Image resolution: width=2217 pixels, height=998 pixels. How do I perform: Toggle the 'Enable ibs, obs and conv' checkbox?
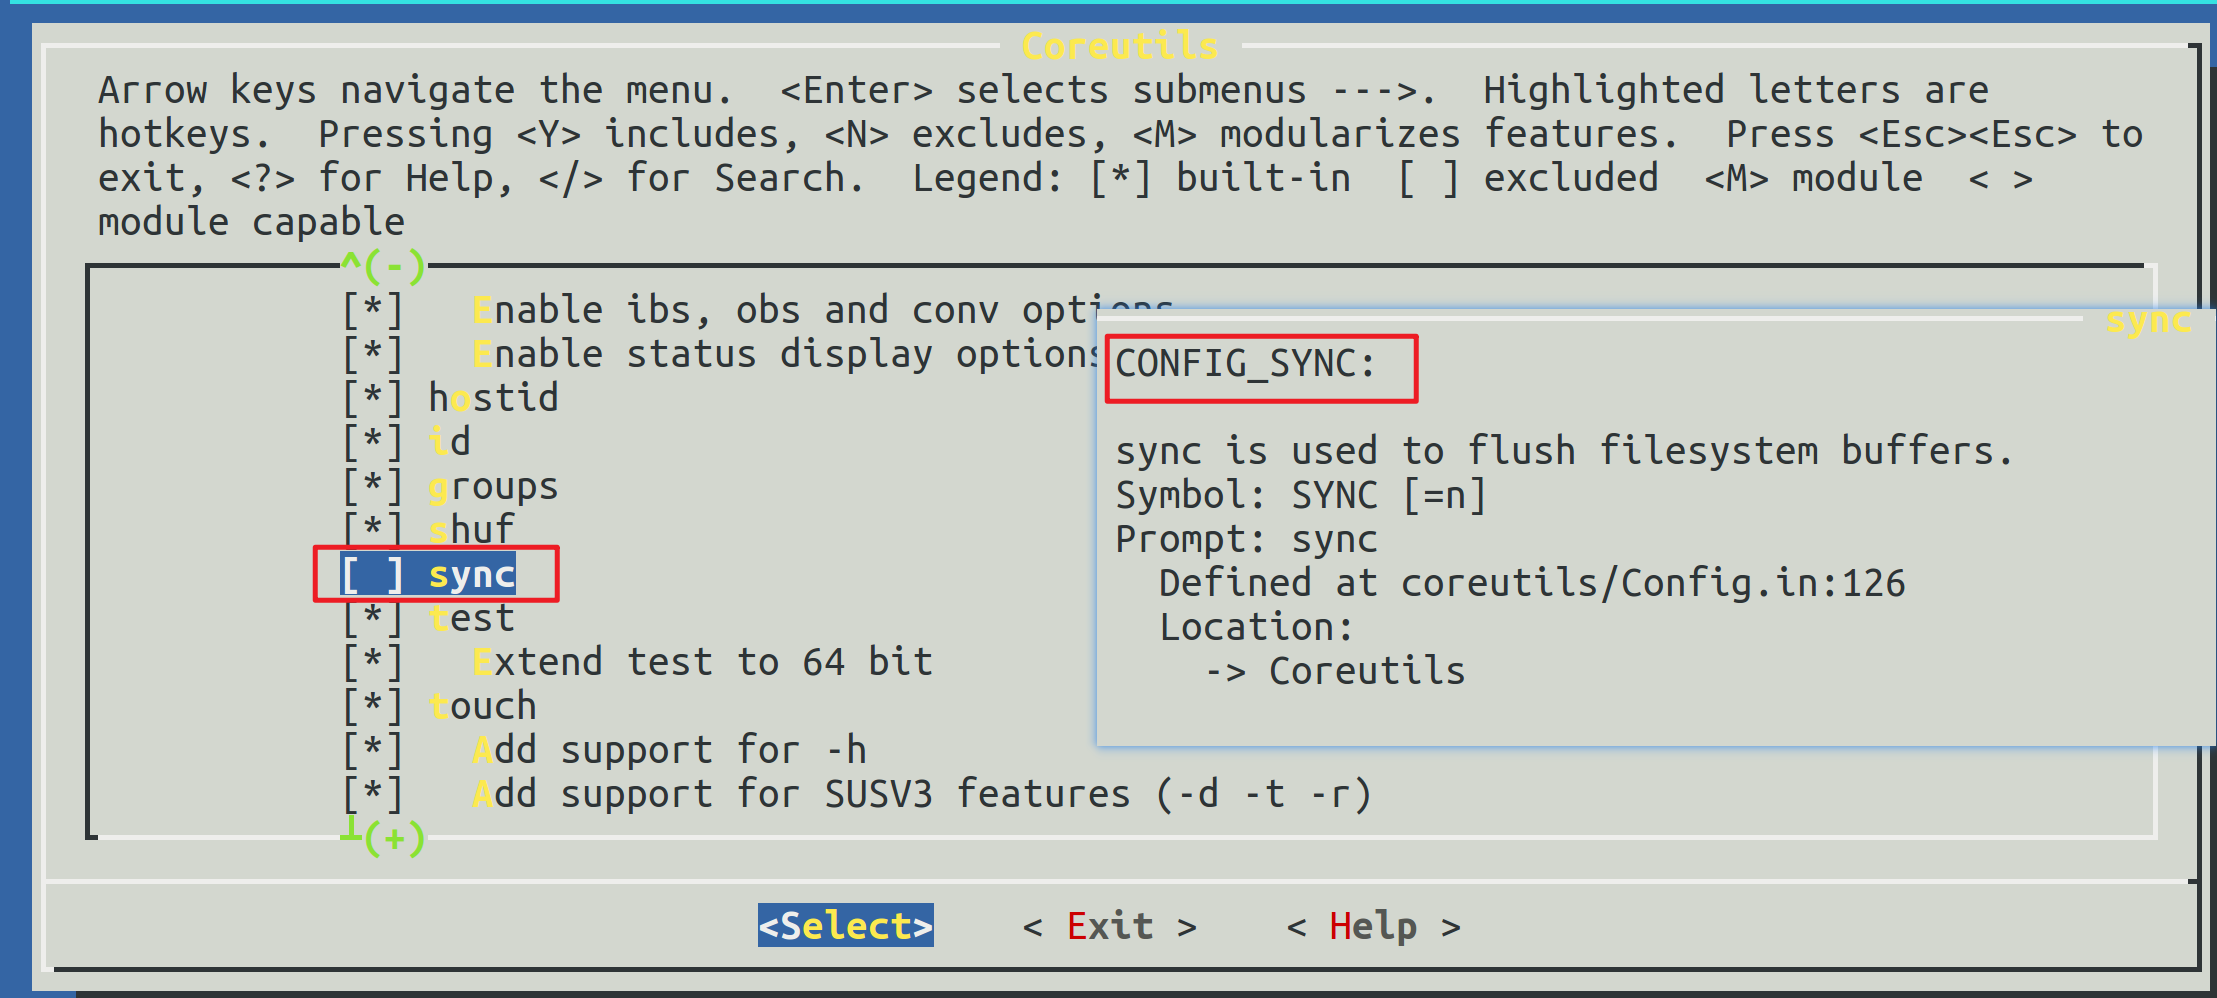pos(372,310)
